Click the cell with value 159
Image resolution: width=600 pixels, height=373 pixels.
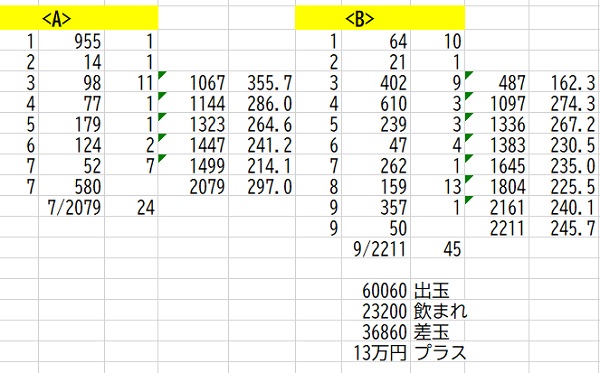point(376,186)
